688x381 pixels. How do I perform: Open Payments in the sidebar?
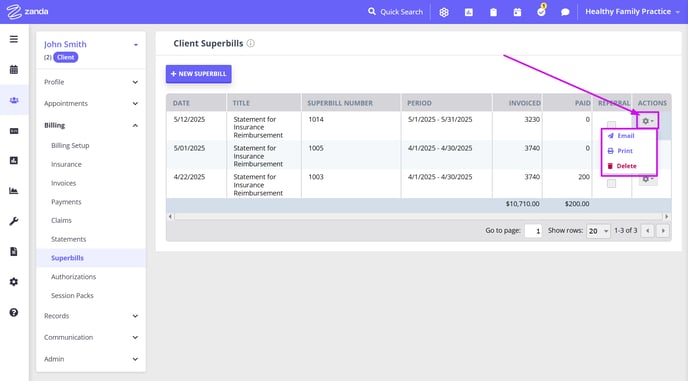point(66,202)
